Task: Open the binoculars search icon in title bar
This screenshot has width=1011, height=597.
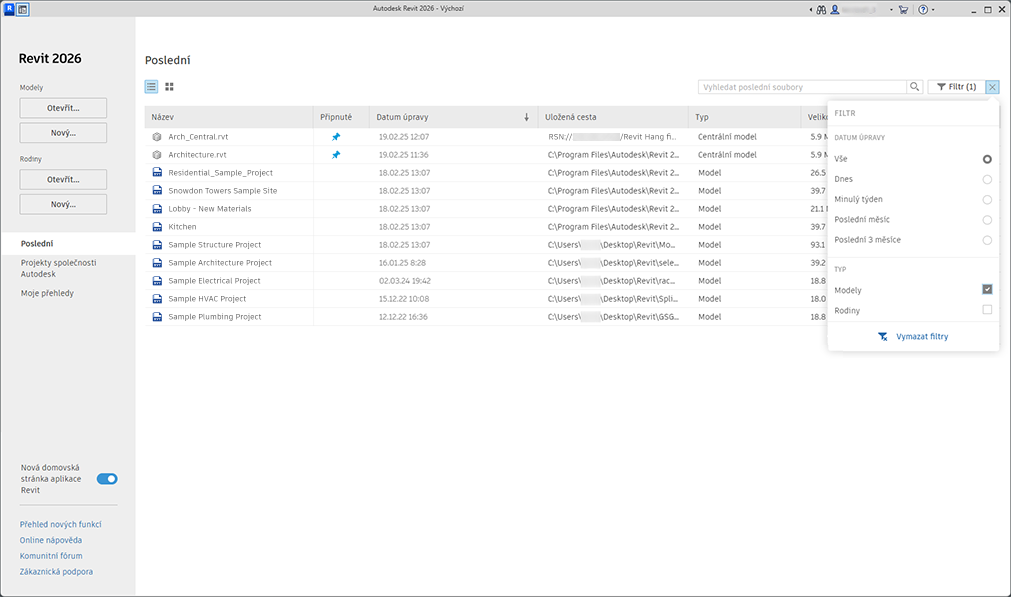Action: [x=821, y=10]
